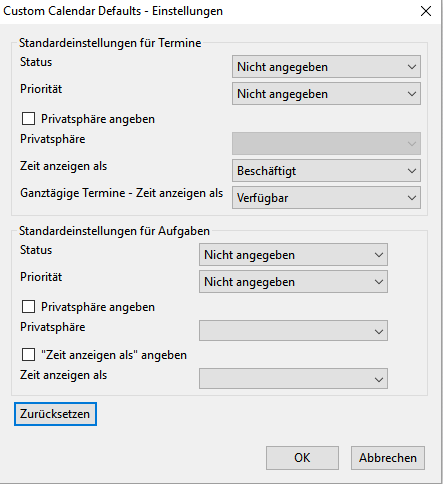The height and width of the screenshot is (484, 443).
Task: Click the Zurücksetzen button
Action: point(55,414)
